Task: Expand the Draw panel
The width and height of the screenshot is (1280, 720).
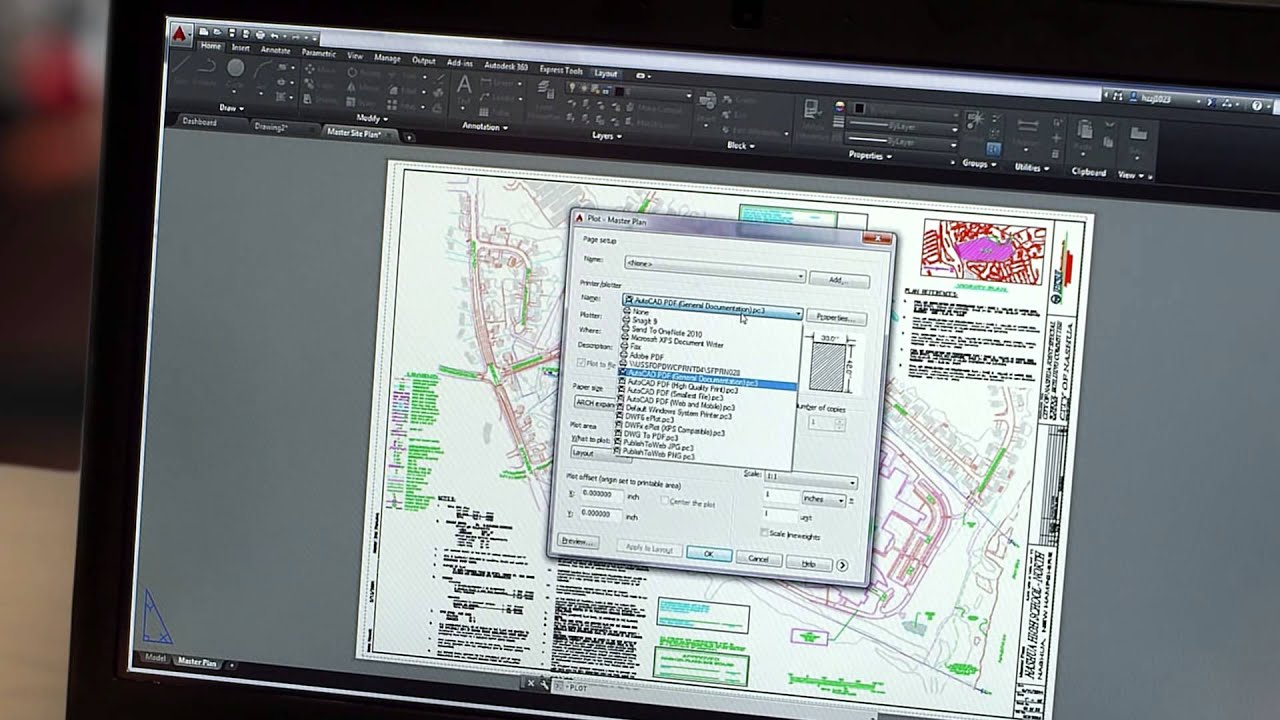Action: pyautogui.click(x=231, y=107)
